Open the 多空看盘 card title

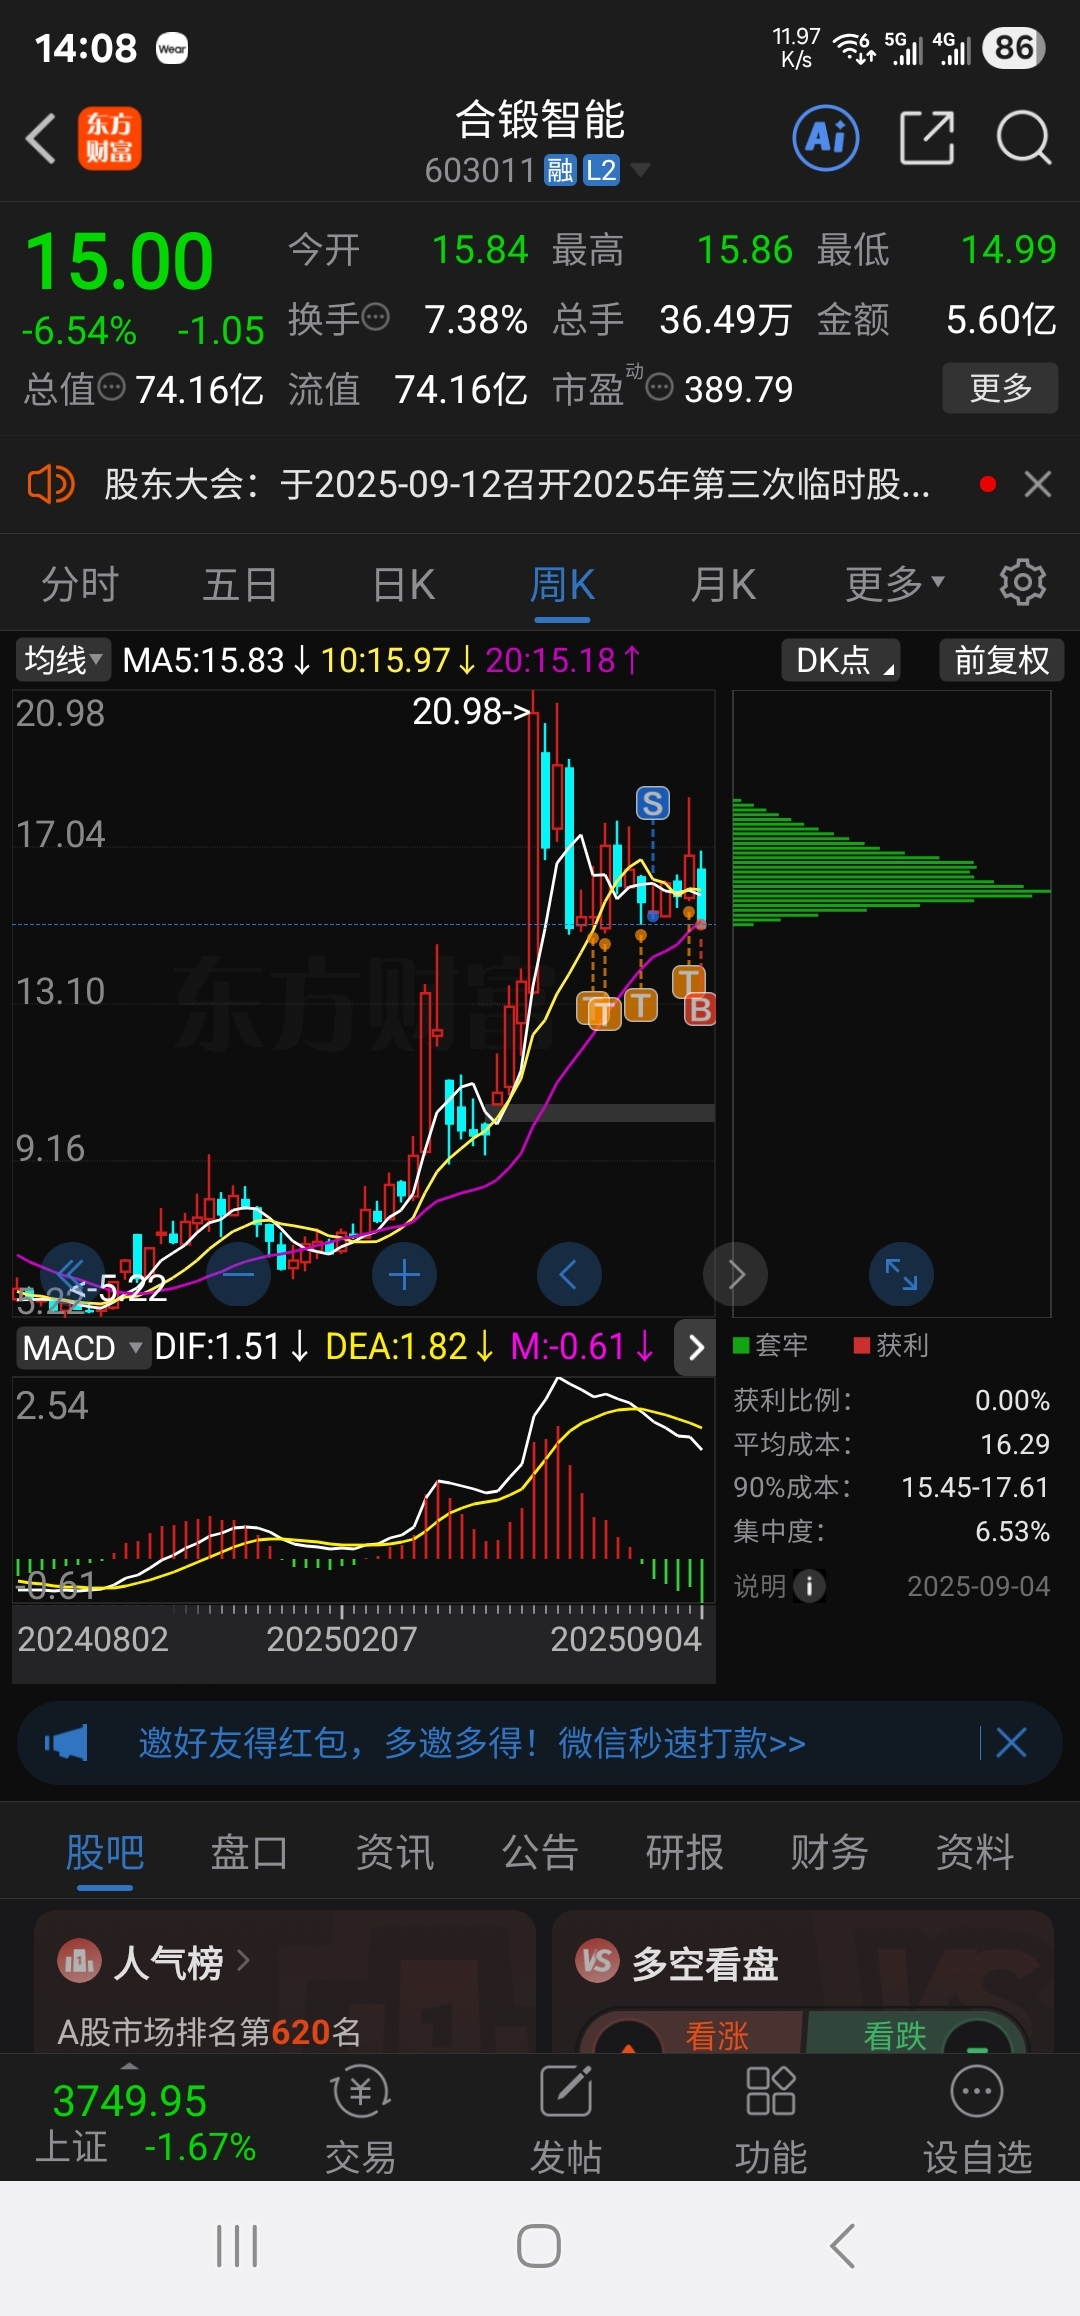click(x=705, y=1964)
